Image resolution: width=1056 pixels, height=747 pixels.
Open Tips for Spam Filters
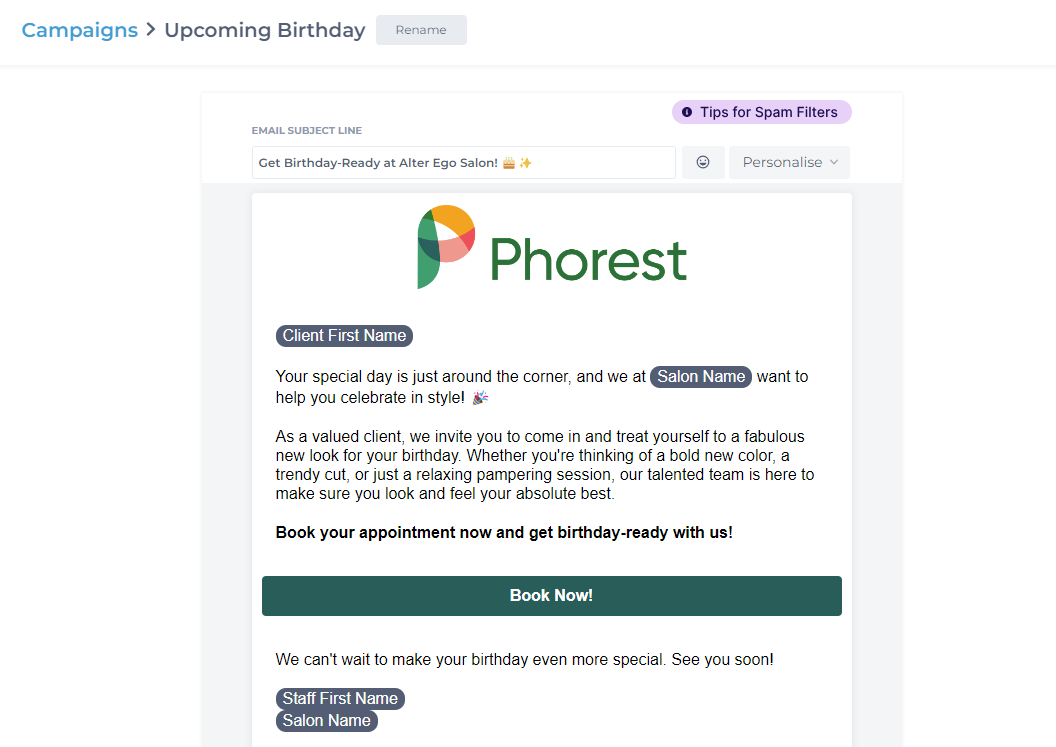[762, 112]
